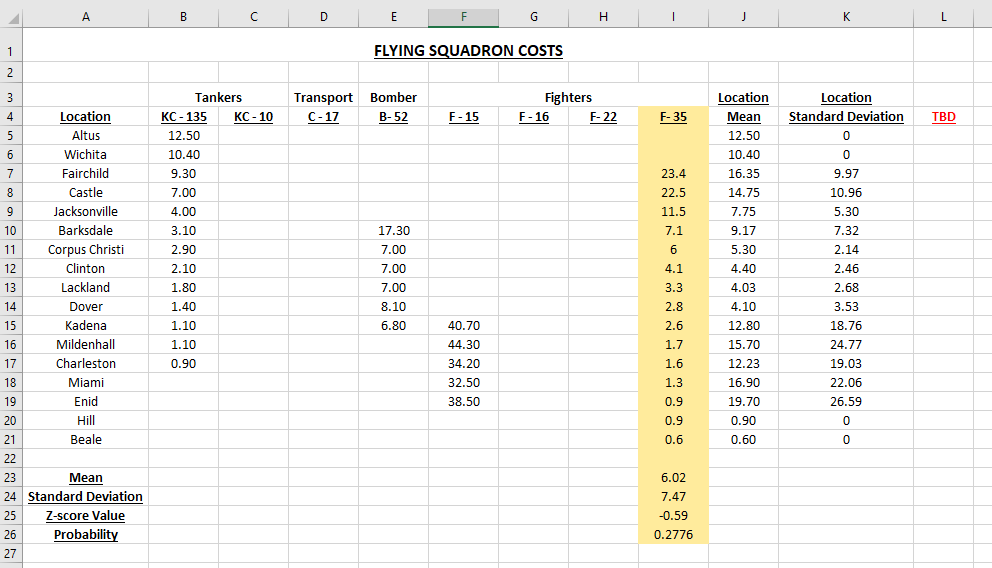Click the Z-score Value label
Image resolution: width=992 pixels, height=568 pixels.
point(85,516)
